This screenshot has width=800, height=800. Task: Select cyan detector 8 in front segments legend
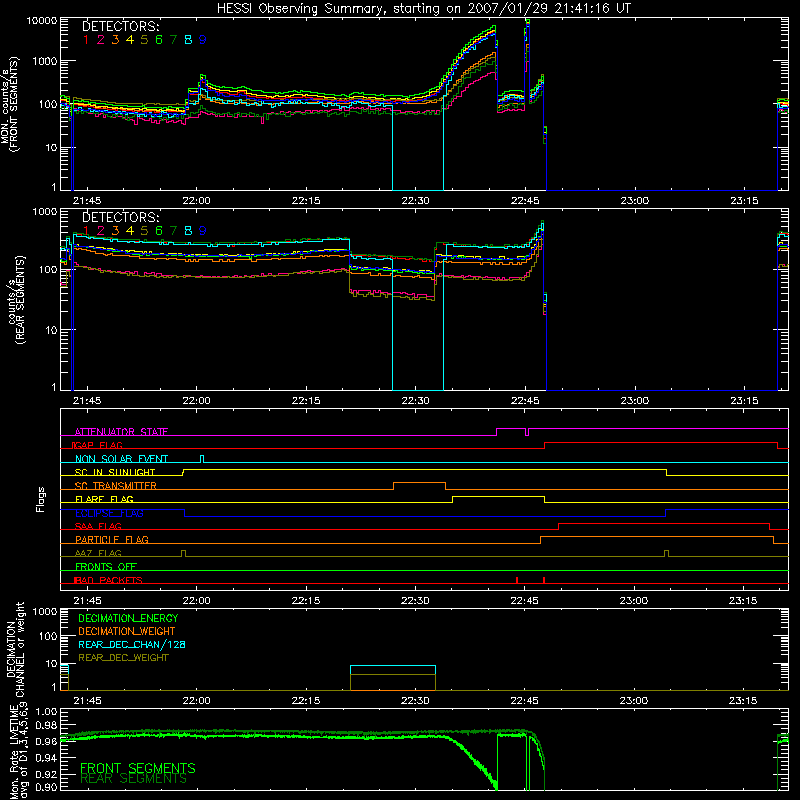click(188, 40)
